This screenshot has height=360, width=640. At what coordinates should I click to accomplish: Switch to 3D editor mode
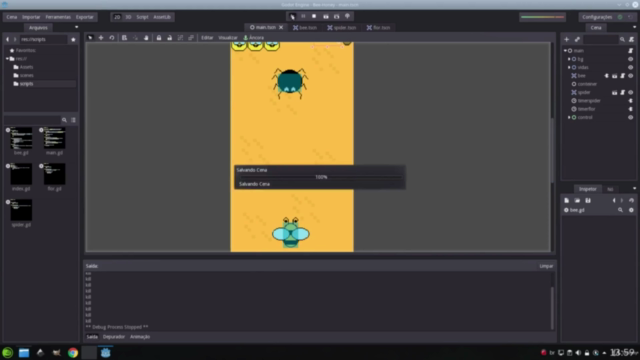click(128, 17)
